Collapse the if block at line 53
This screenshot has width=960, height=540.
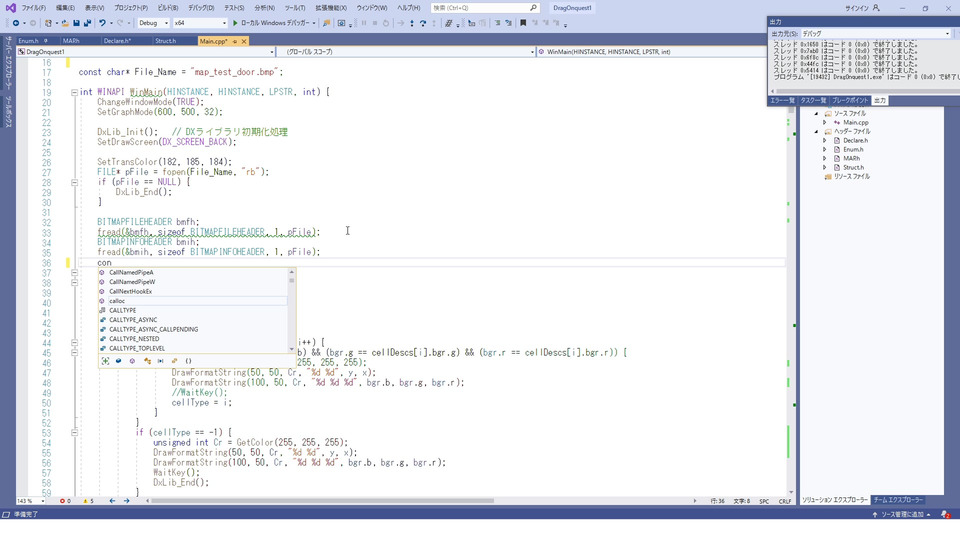click(74, 433)
